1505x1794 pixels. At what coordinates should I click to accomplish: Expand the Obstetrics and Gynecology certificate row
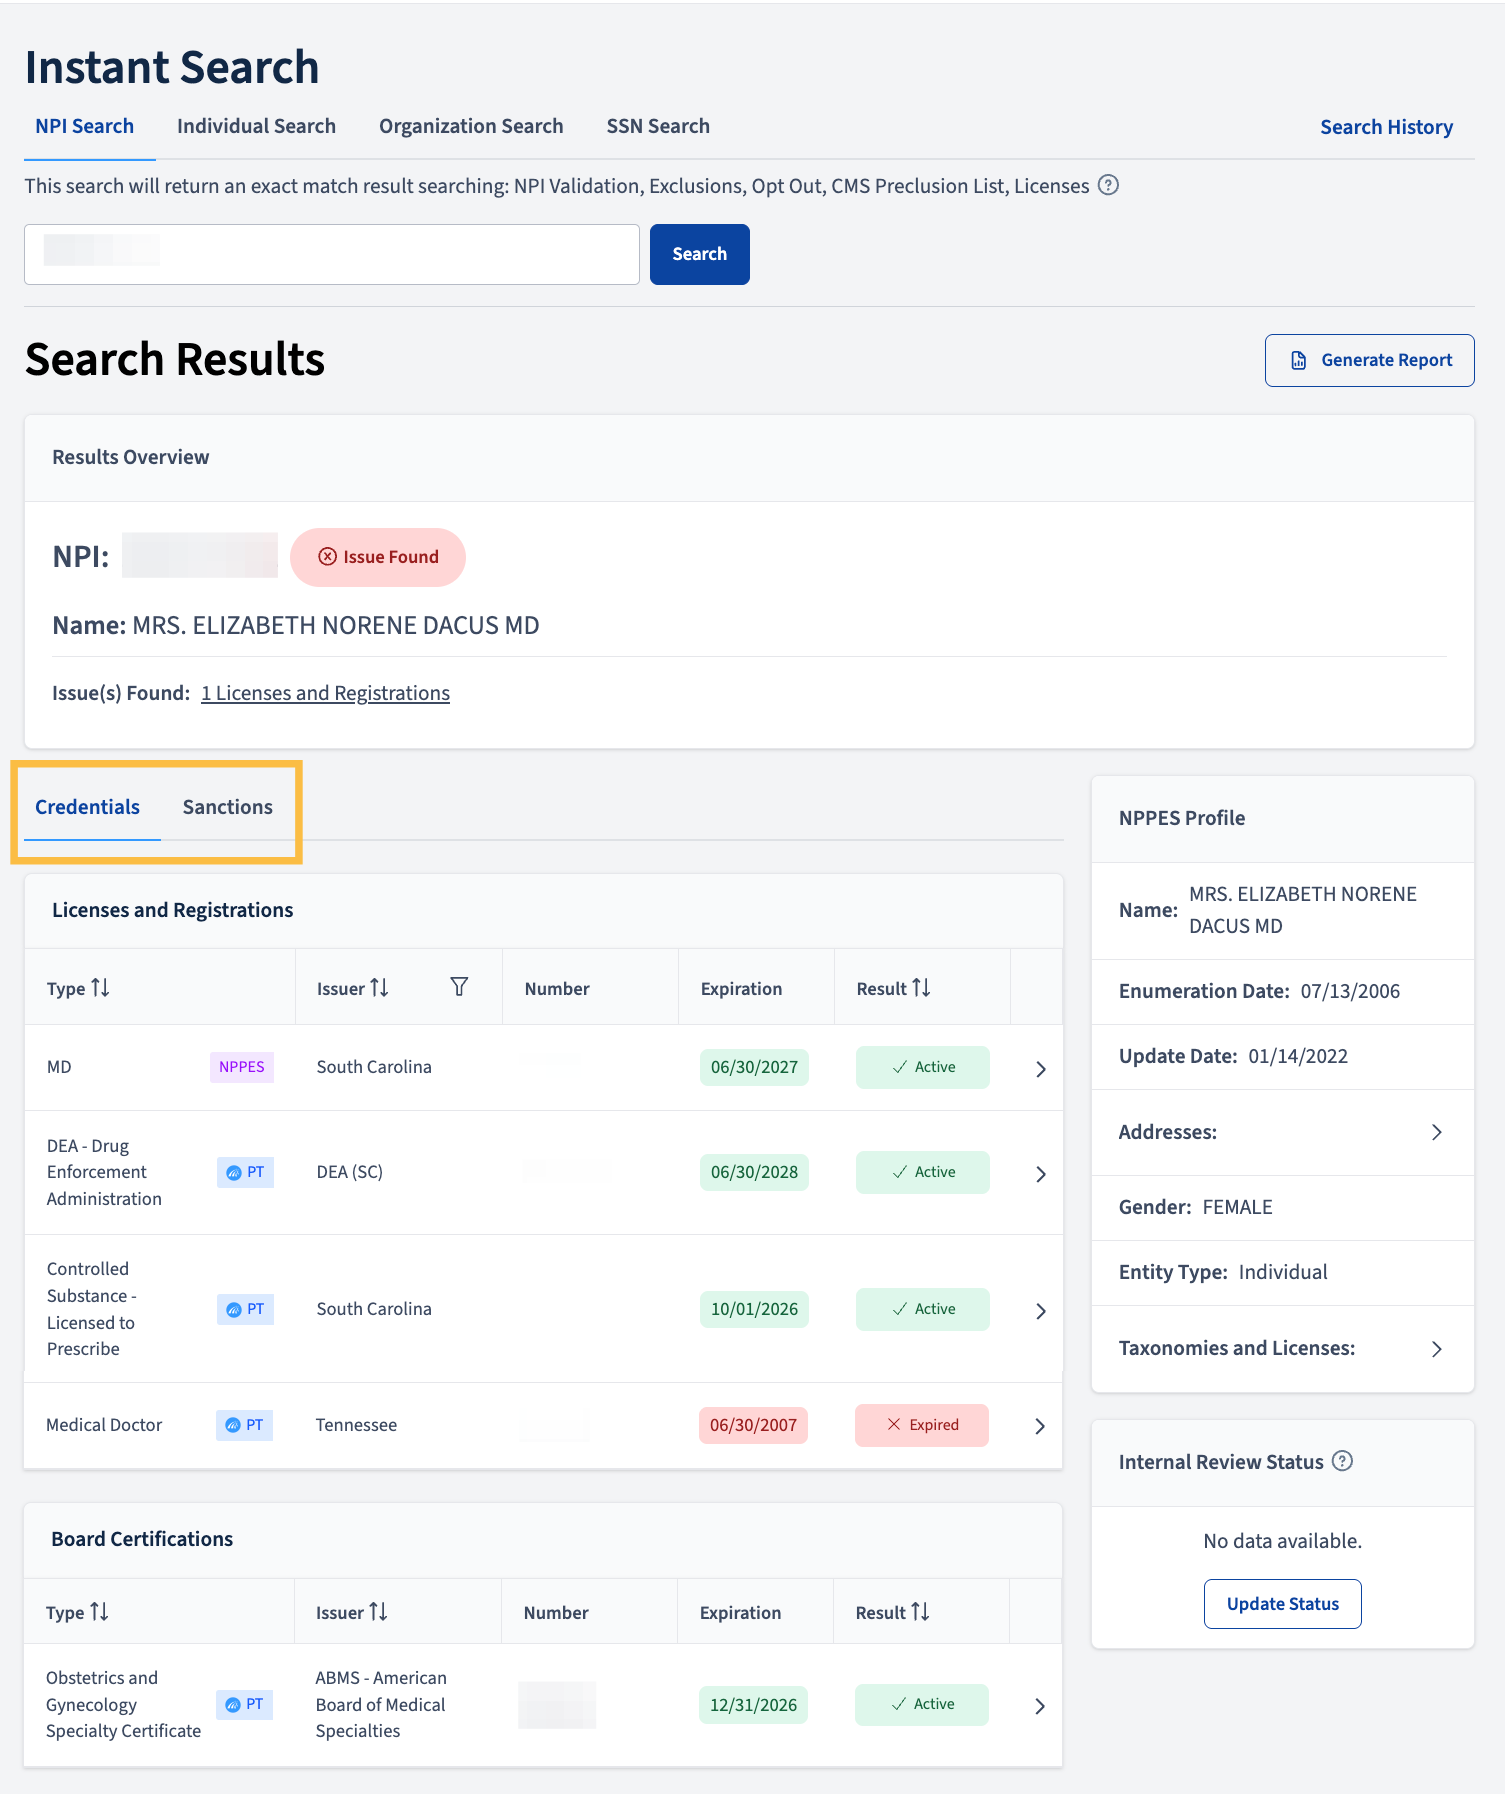coord(1039,1706)
